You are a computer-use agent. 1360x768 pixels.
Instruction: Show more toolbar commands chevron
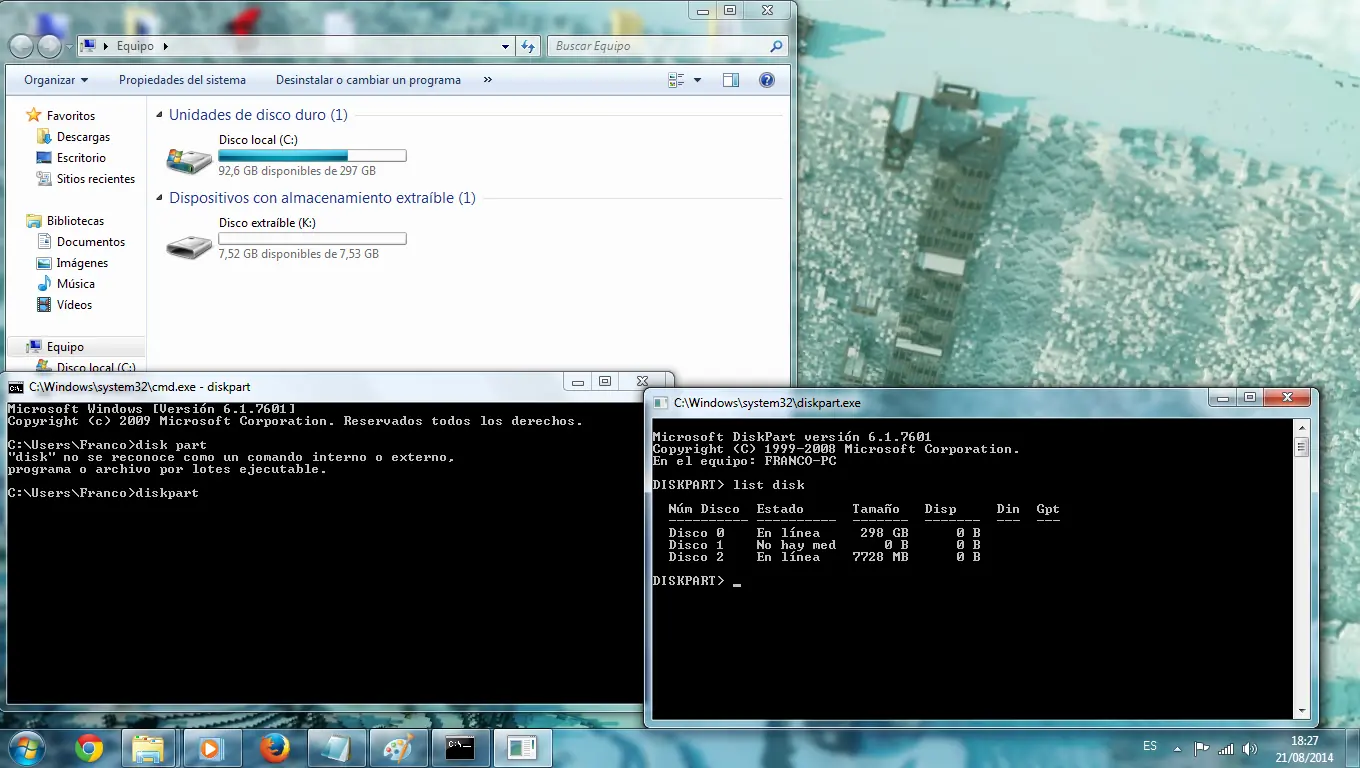coord(487,80)
